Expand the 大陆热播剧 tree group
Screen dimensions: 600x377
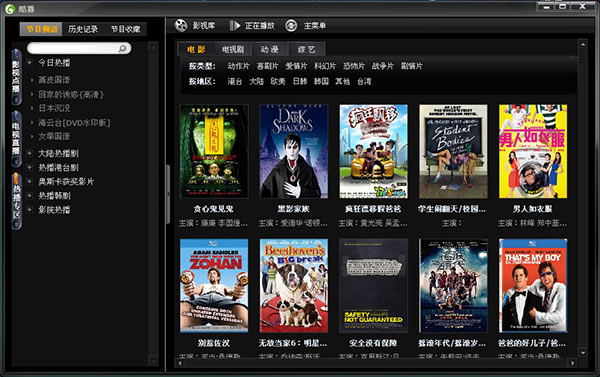click(x=29, y=153)
